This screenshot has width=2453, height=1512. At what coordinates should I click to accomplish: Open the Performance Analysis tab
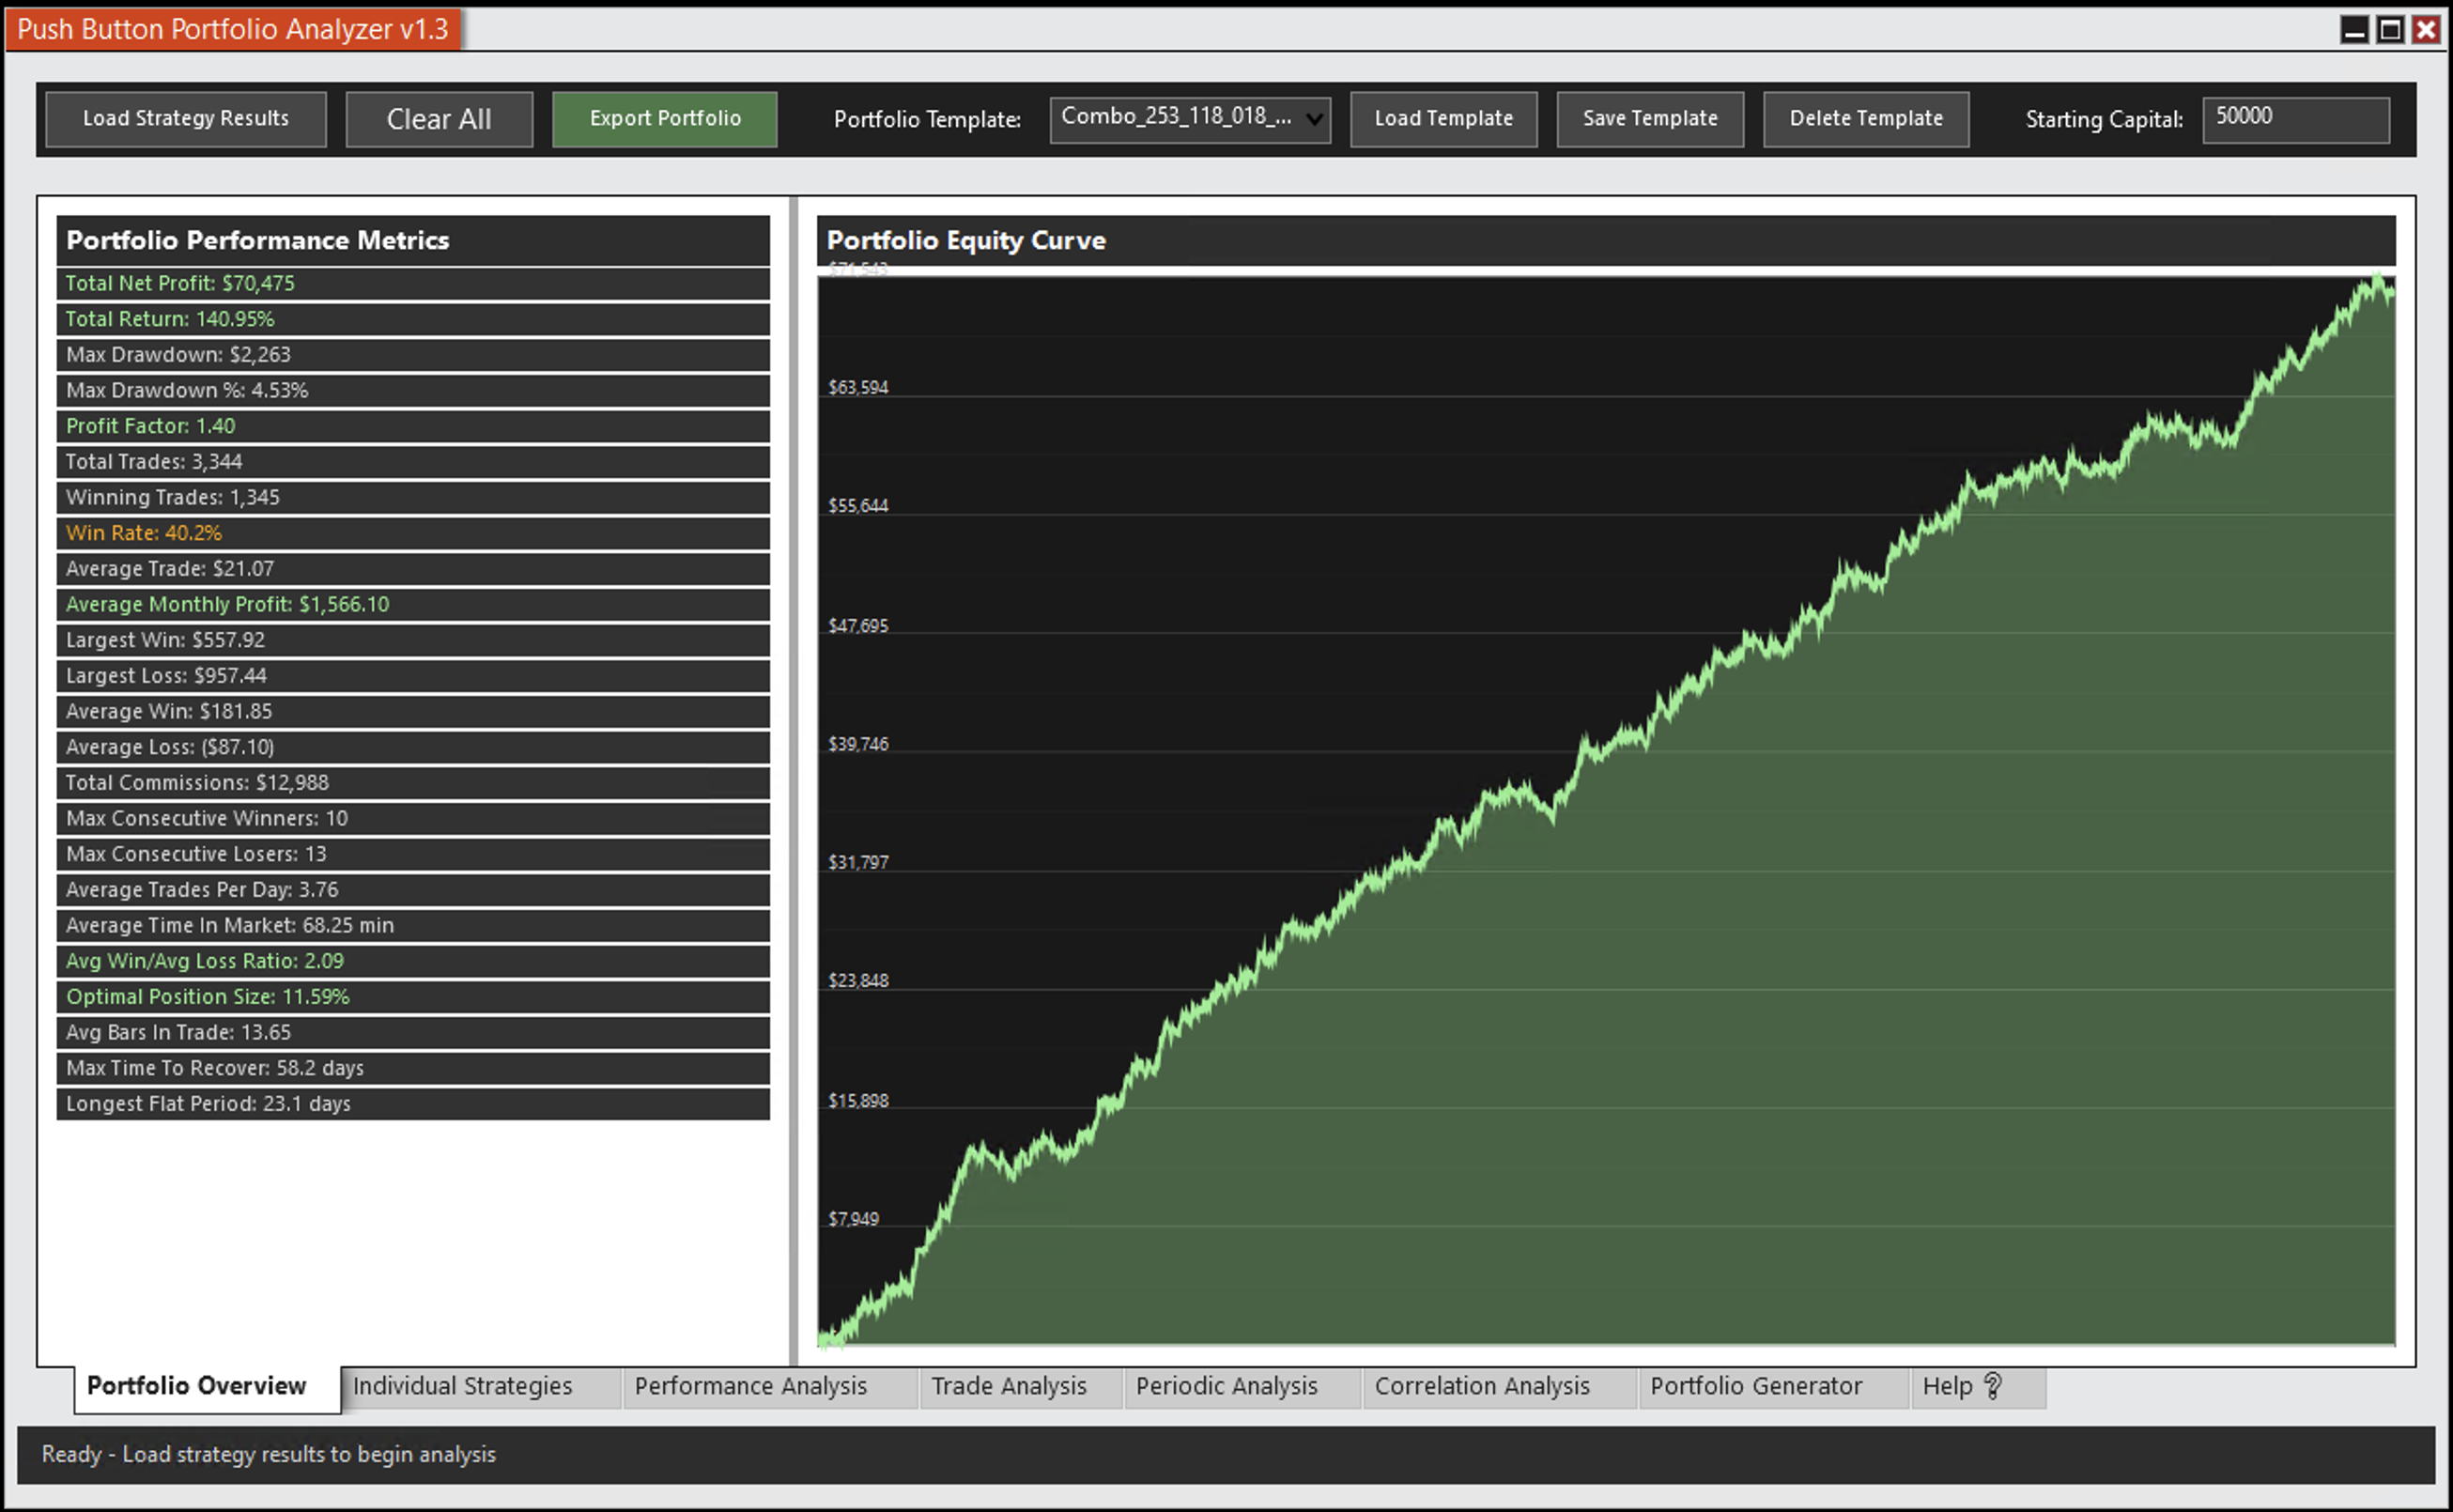pyautogui.click(x=750, y=1387)
